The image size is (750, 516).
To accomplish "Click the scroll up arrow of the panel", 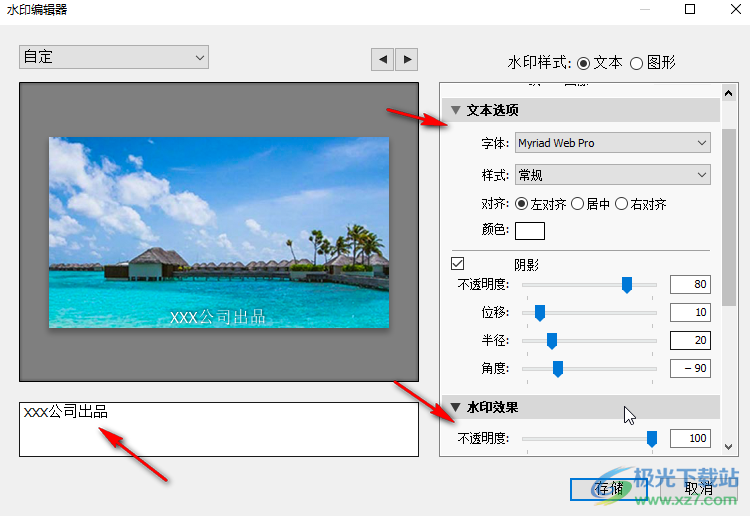I will pyautogui.click(x=728, y=93).
